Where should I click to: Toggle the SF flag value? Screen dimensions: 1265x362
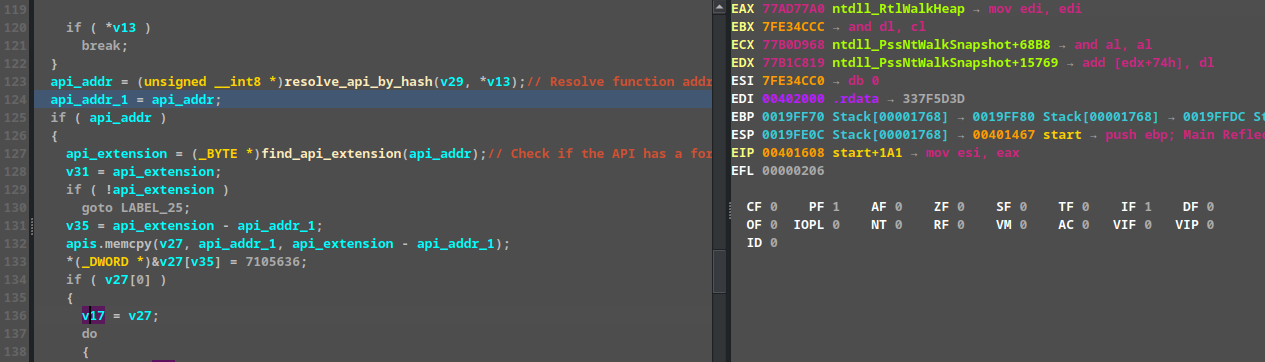(x=1023, y=207)
